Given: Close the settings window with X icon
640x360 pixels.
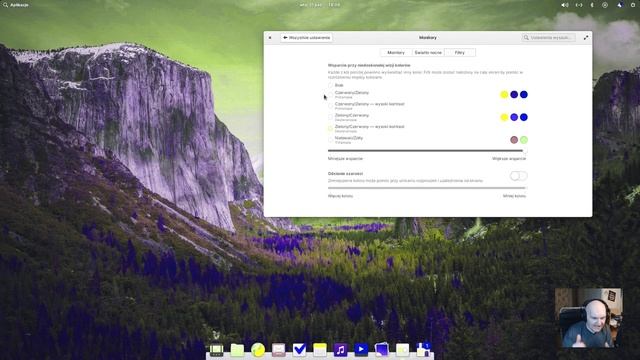Looking at the screenshot, I should click(270, 38).
